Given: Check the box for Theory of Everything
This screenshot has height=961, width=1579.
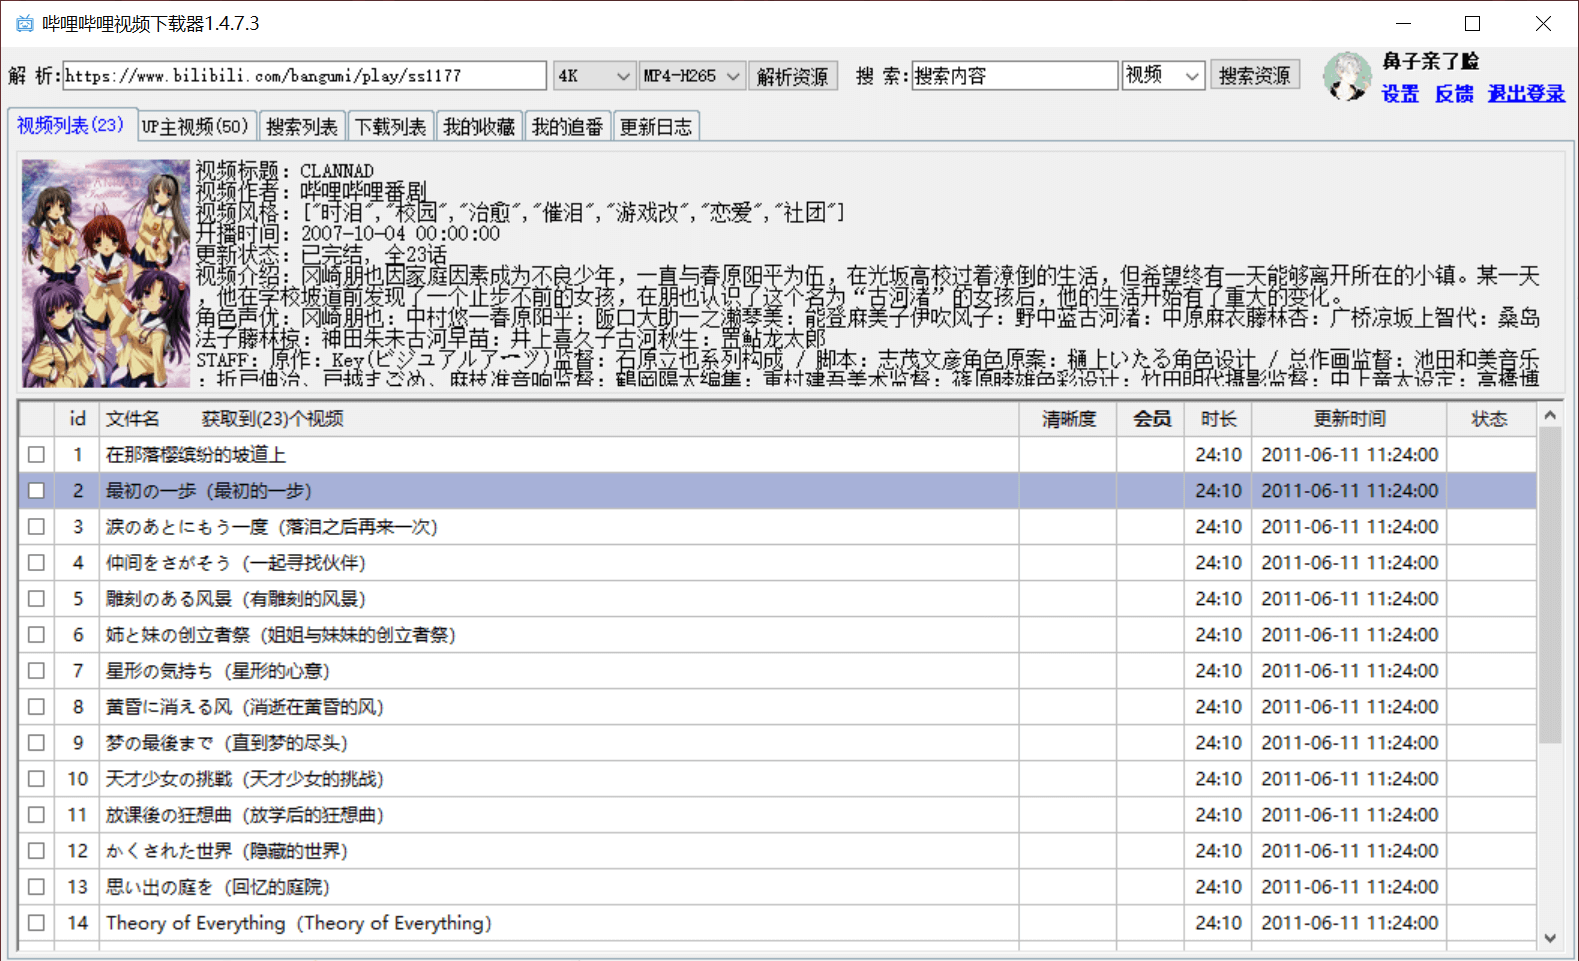Looking at the screenshot, I should (x=37, y=923).
